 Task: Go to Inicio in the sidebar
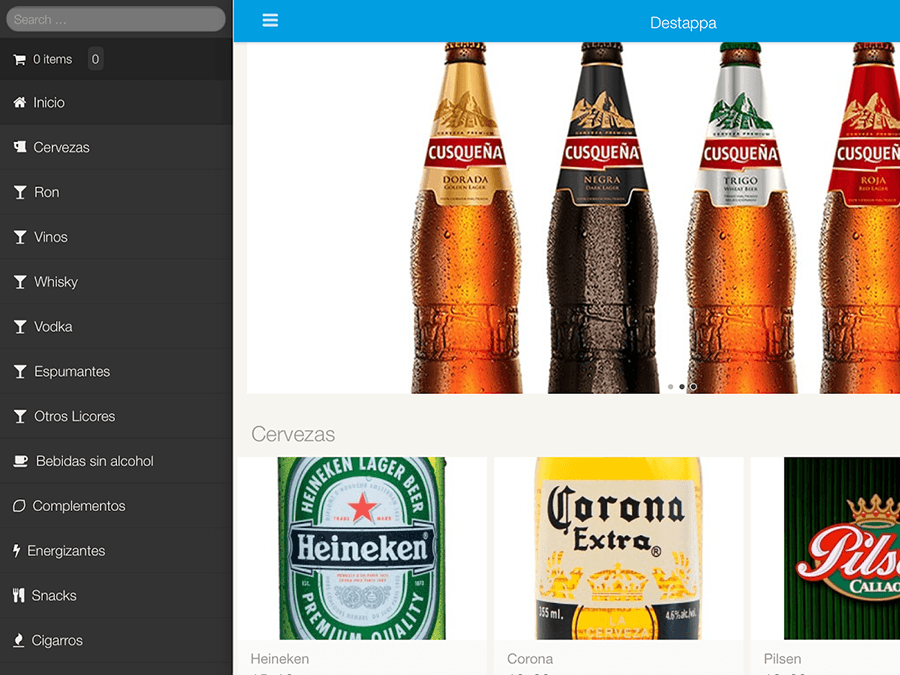click(117, 102)
